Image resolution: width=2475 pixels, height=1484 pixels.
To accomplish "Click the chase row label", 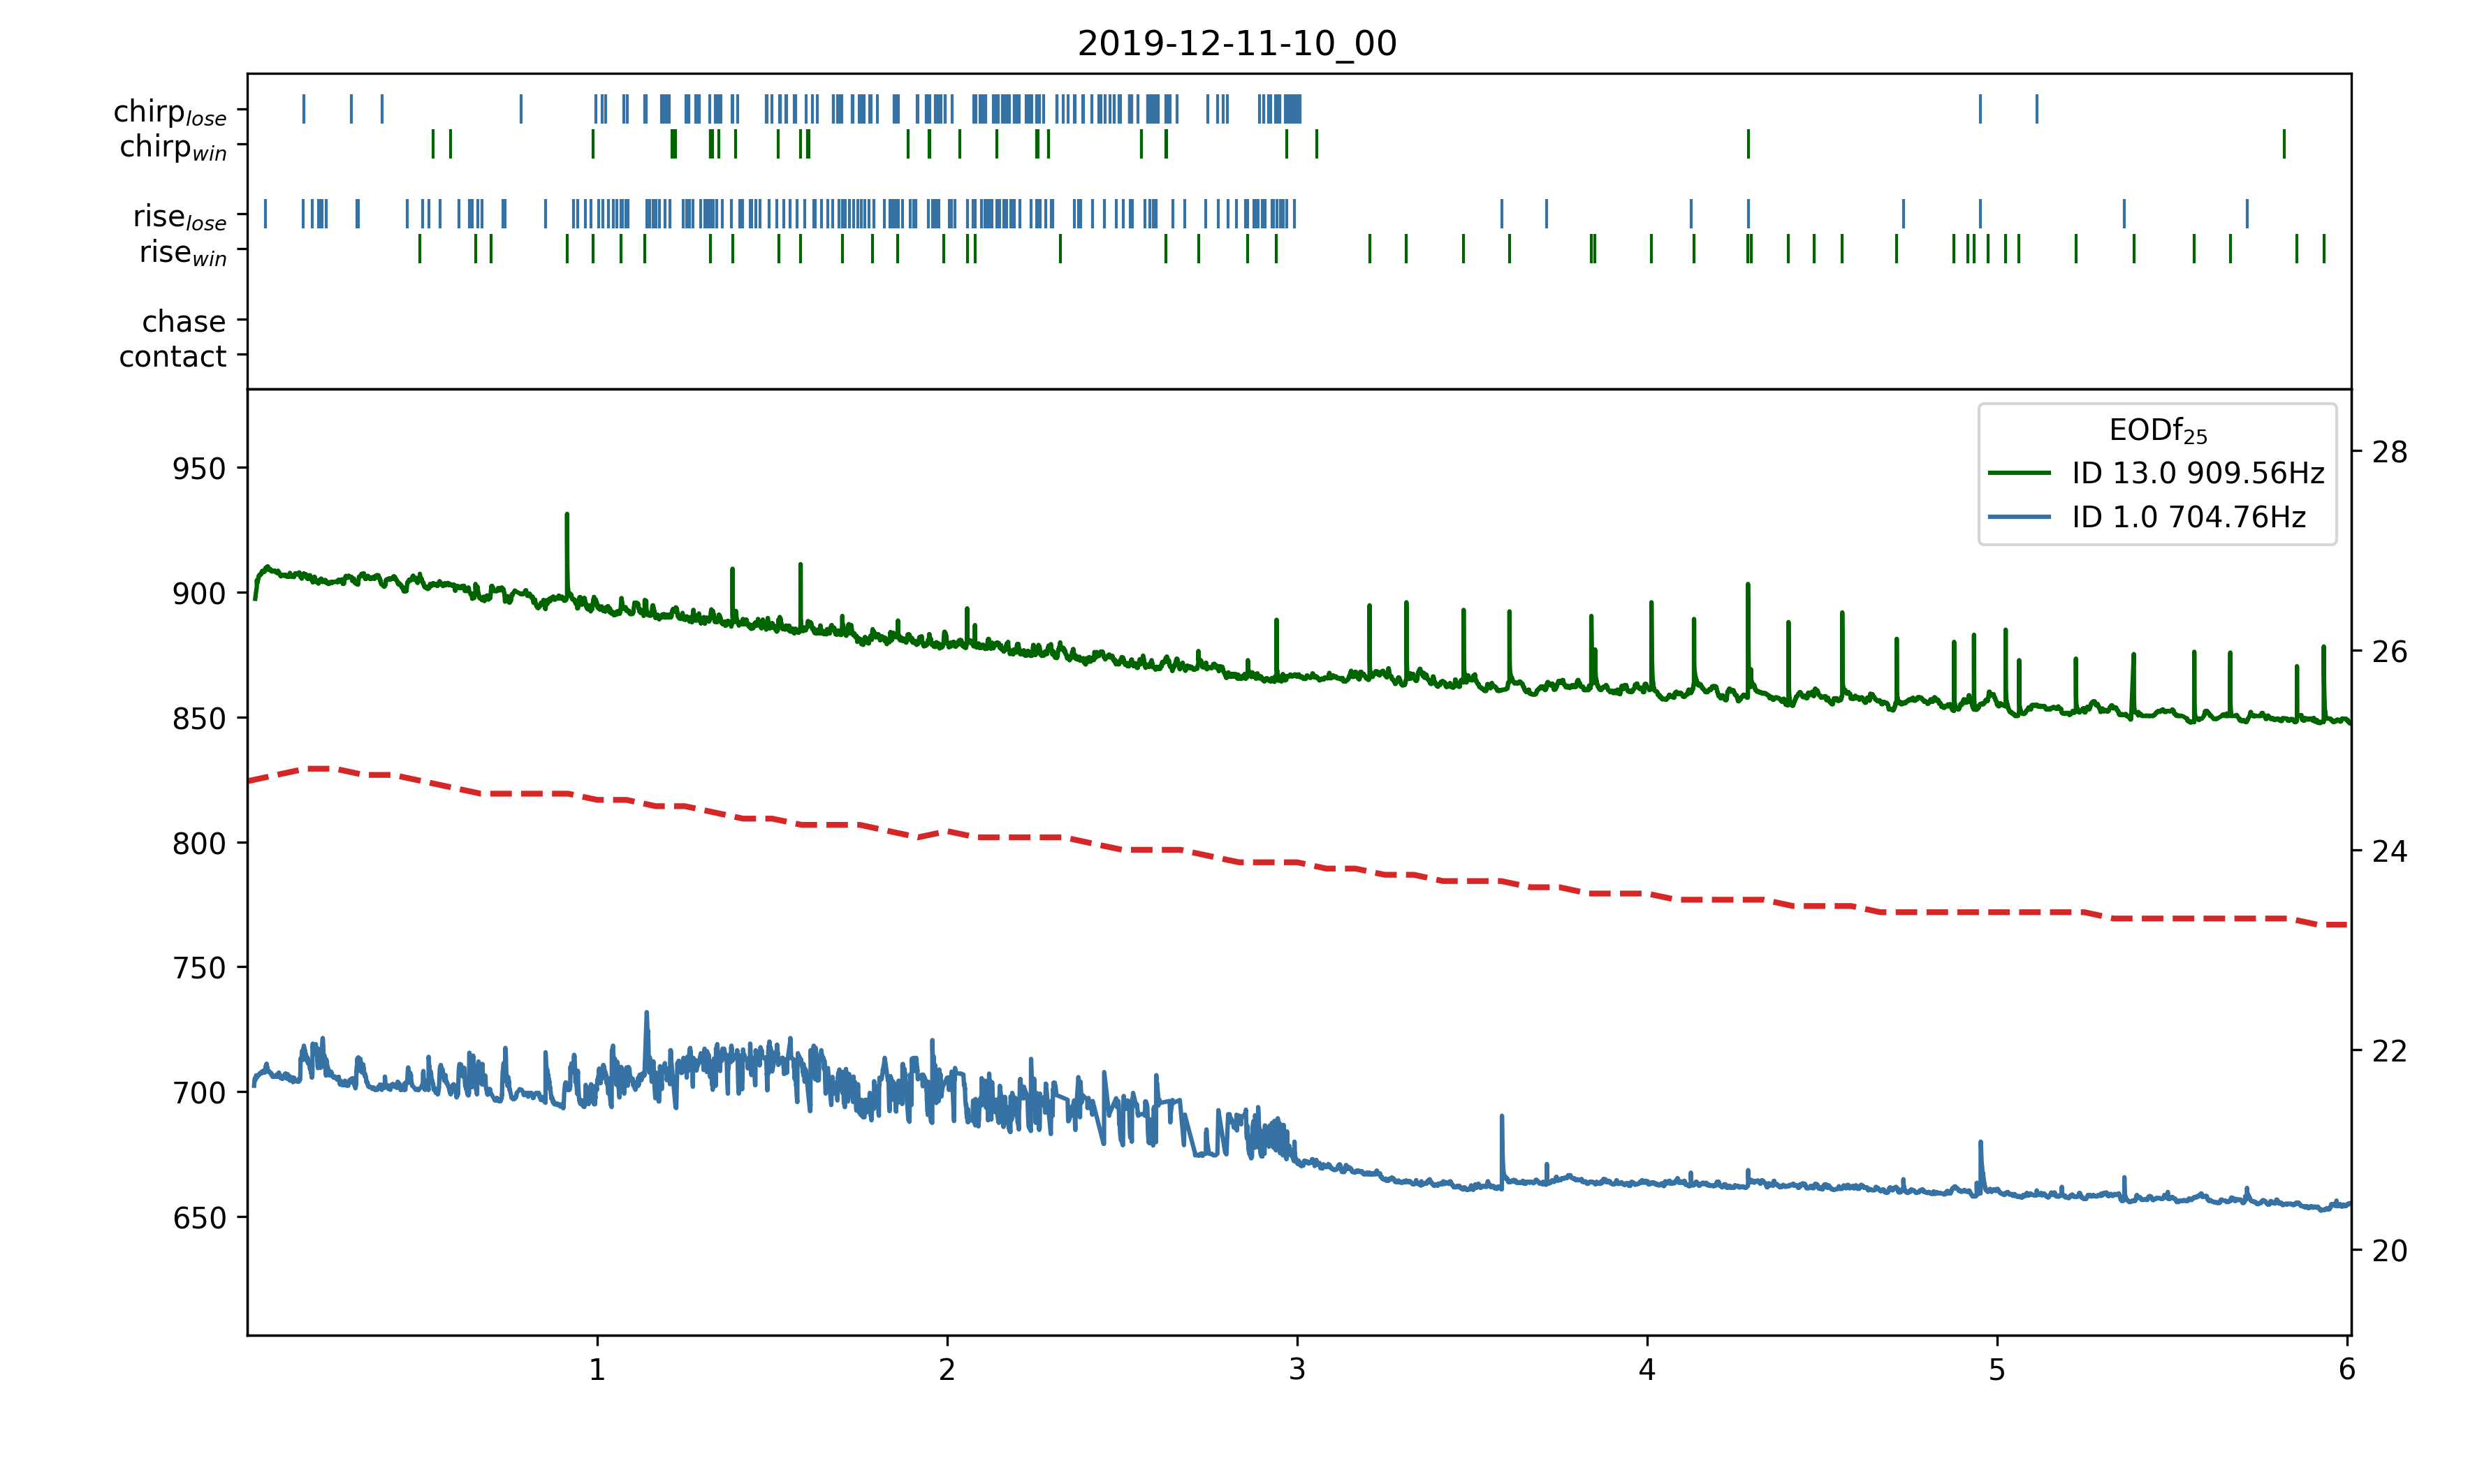I will click(184, 321).
